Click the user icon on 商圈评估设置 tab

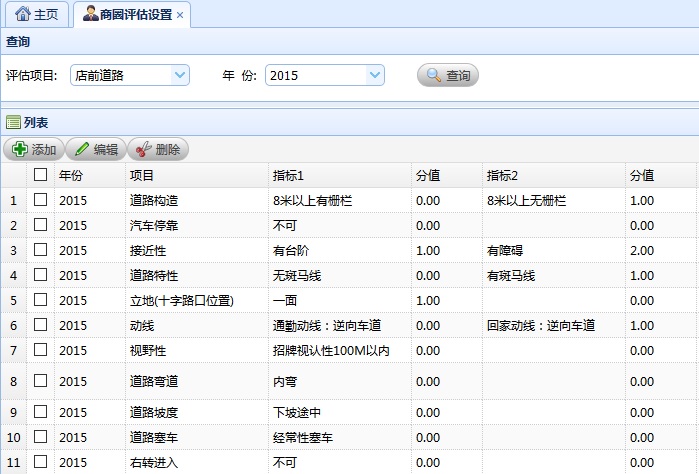[x=91, y=13]
